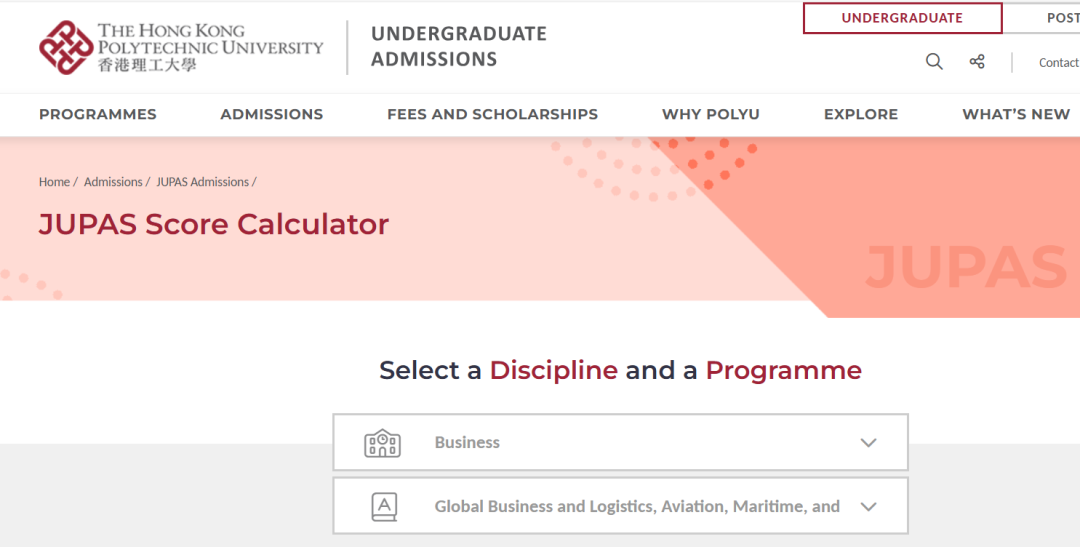
Task: Select the Undergraduate tab
Action: tap(902, 18)
